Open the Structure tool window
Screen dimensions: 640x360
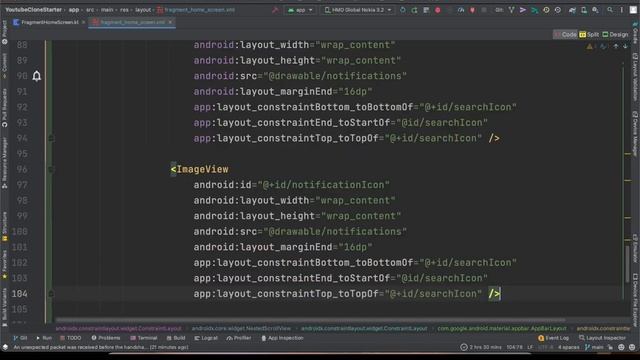[4, 226]
